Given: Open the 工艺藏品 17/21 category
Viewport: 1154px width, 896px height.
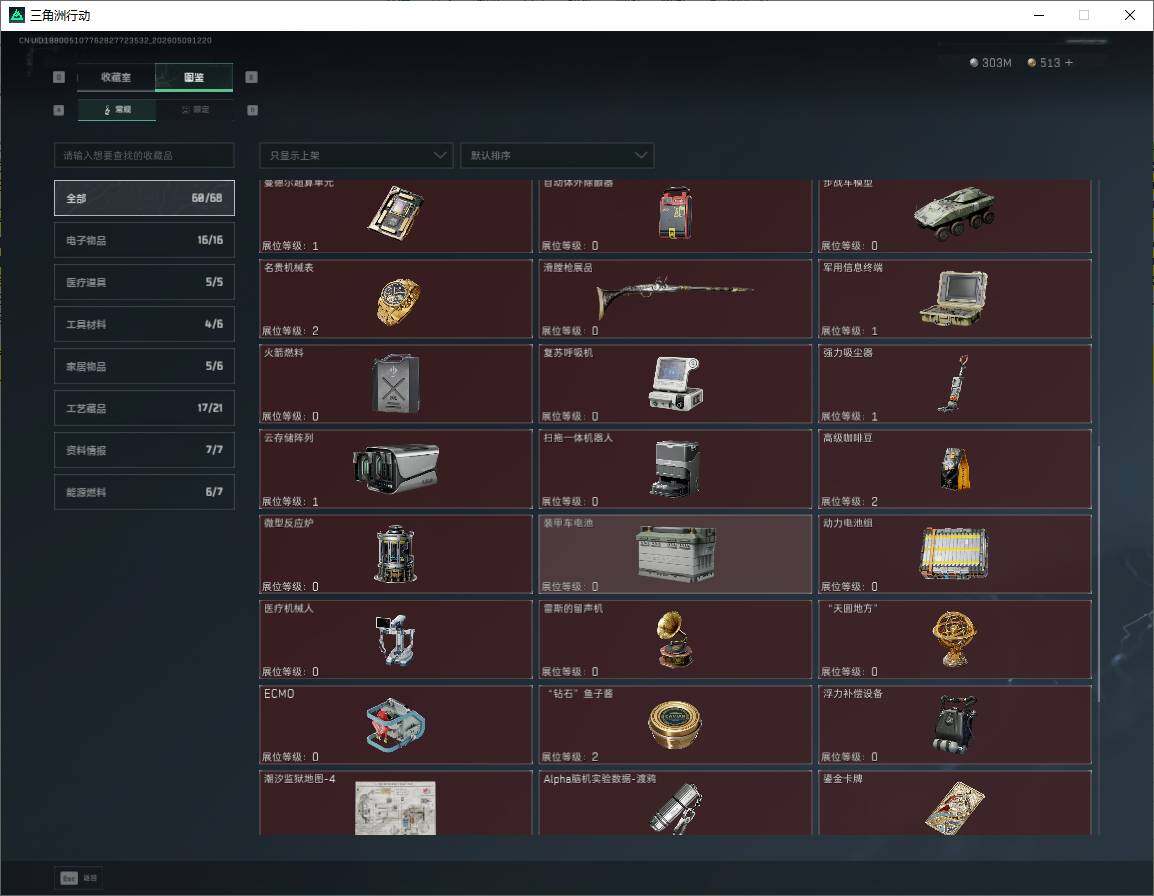Looking at the screenshot, I should pyautogui.click(x=144, y=408).
